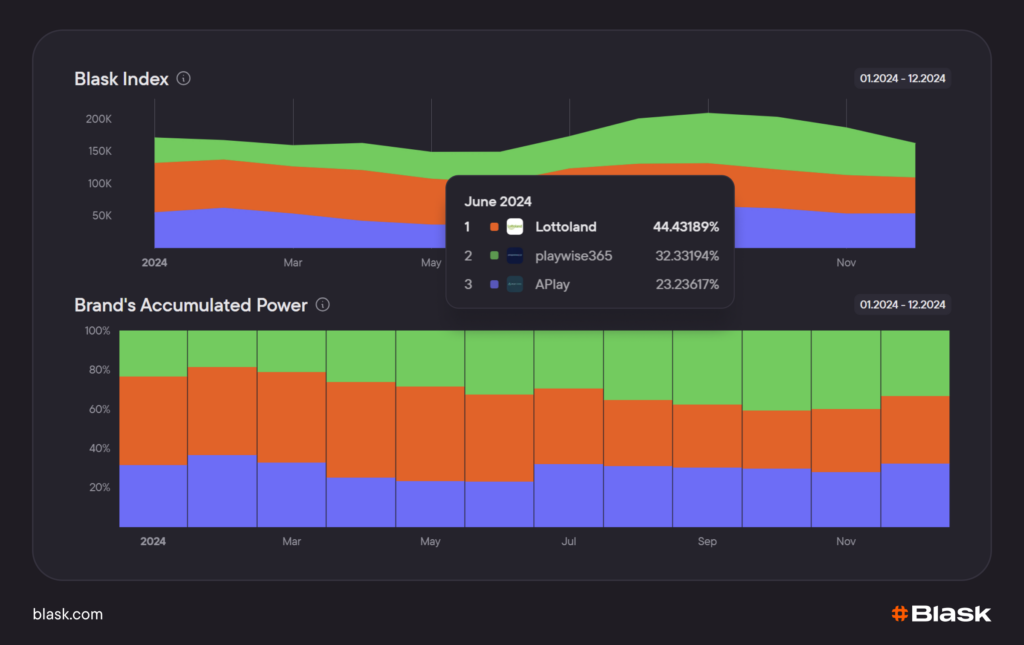The height and width of the screenshot is (645, 1024).
Task: Click the Lottoland logo icon in the tooltip
Action: point(515,227)
